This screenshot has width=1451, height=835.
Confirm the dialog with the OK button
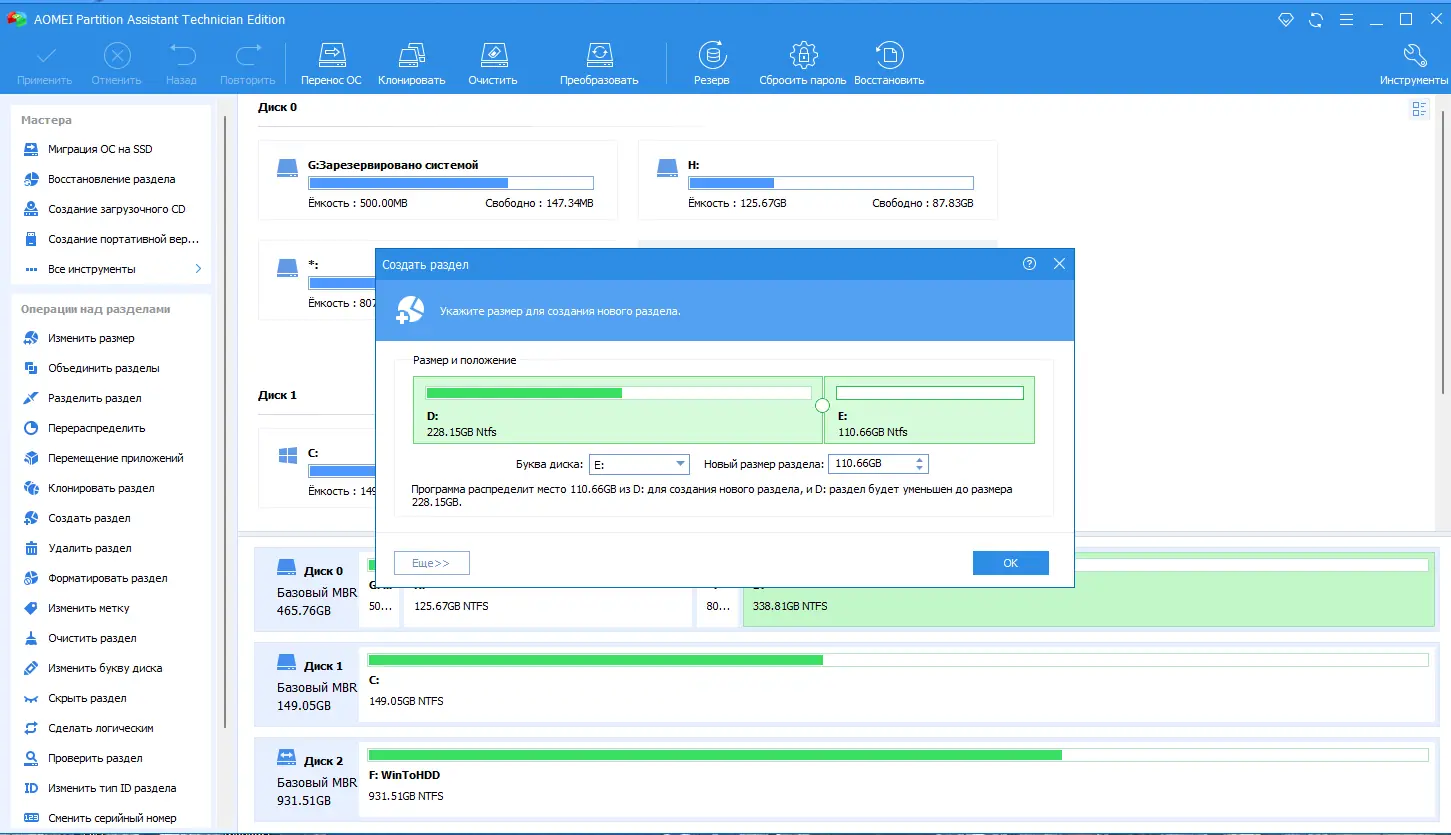(1010, 563)
